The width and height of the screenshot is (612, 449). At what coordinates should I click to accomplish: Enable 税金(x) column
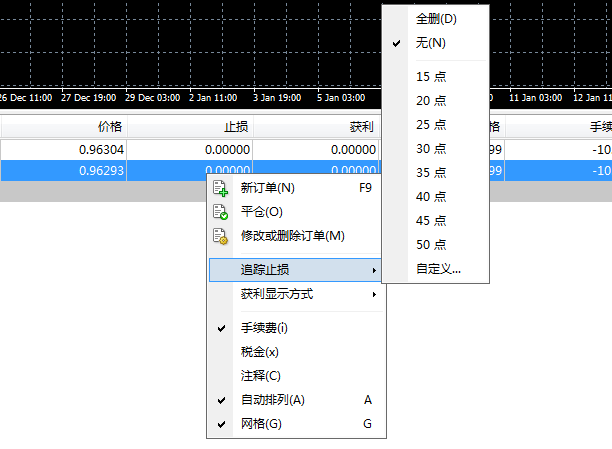[259, 352]
